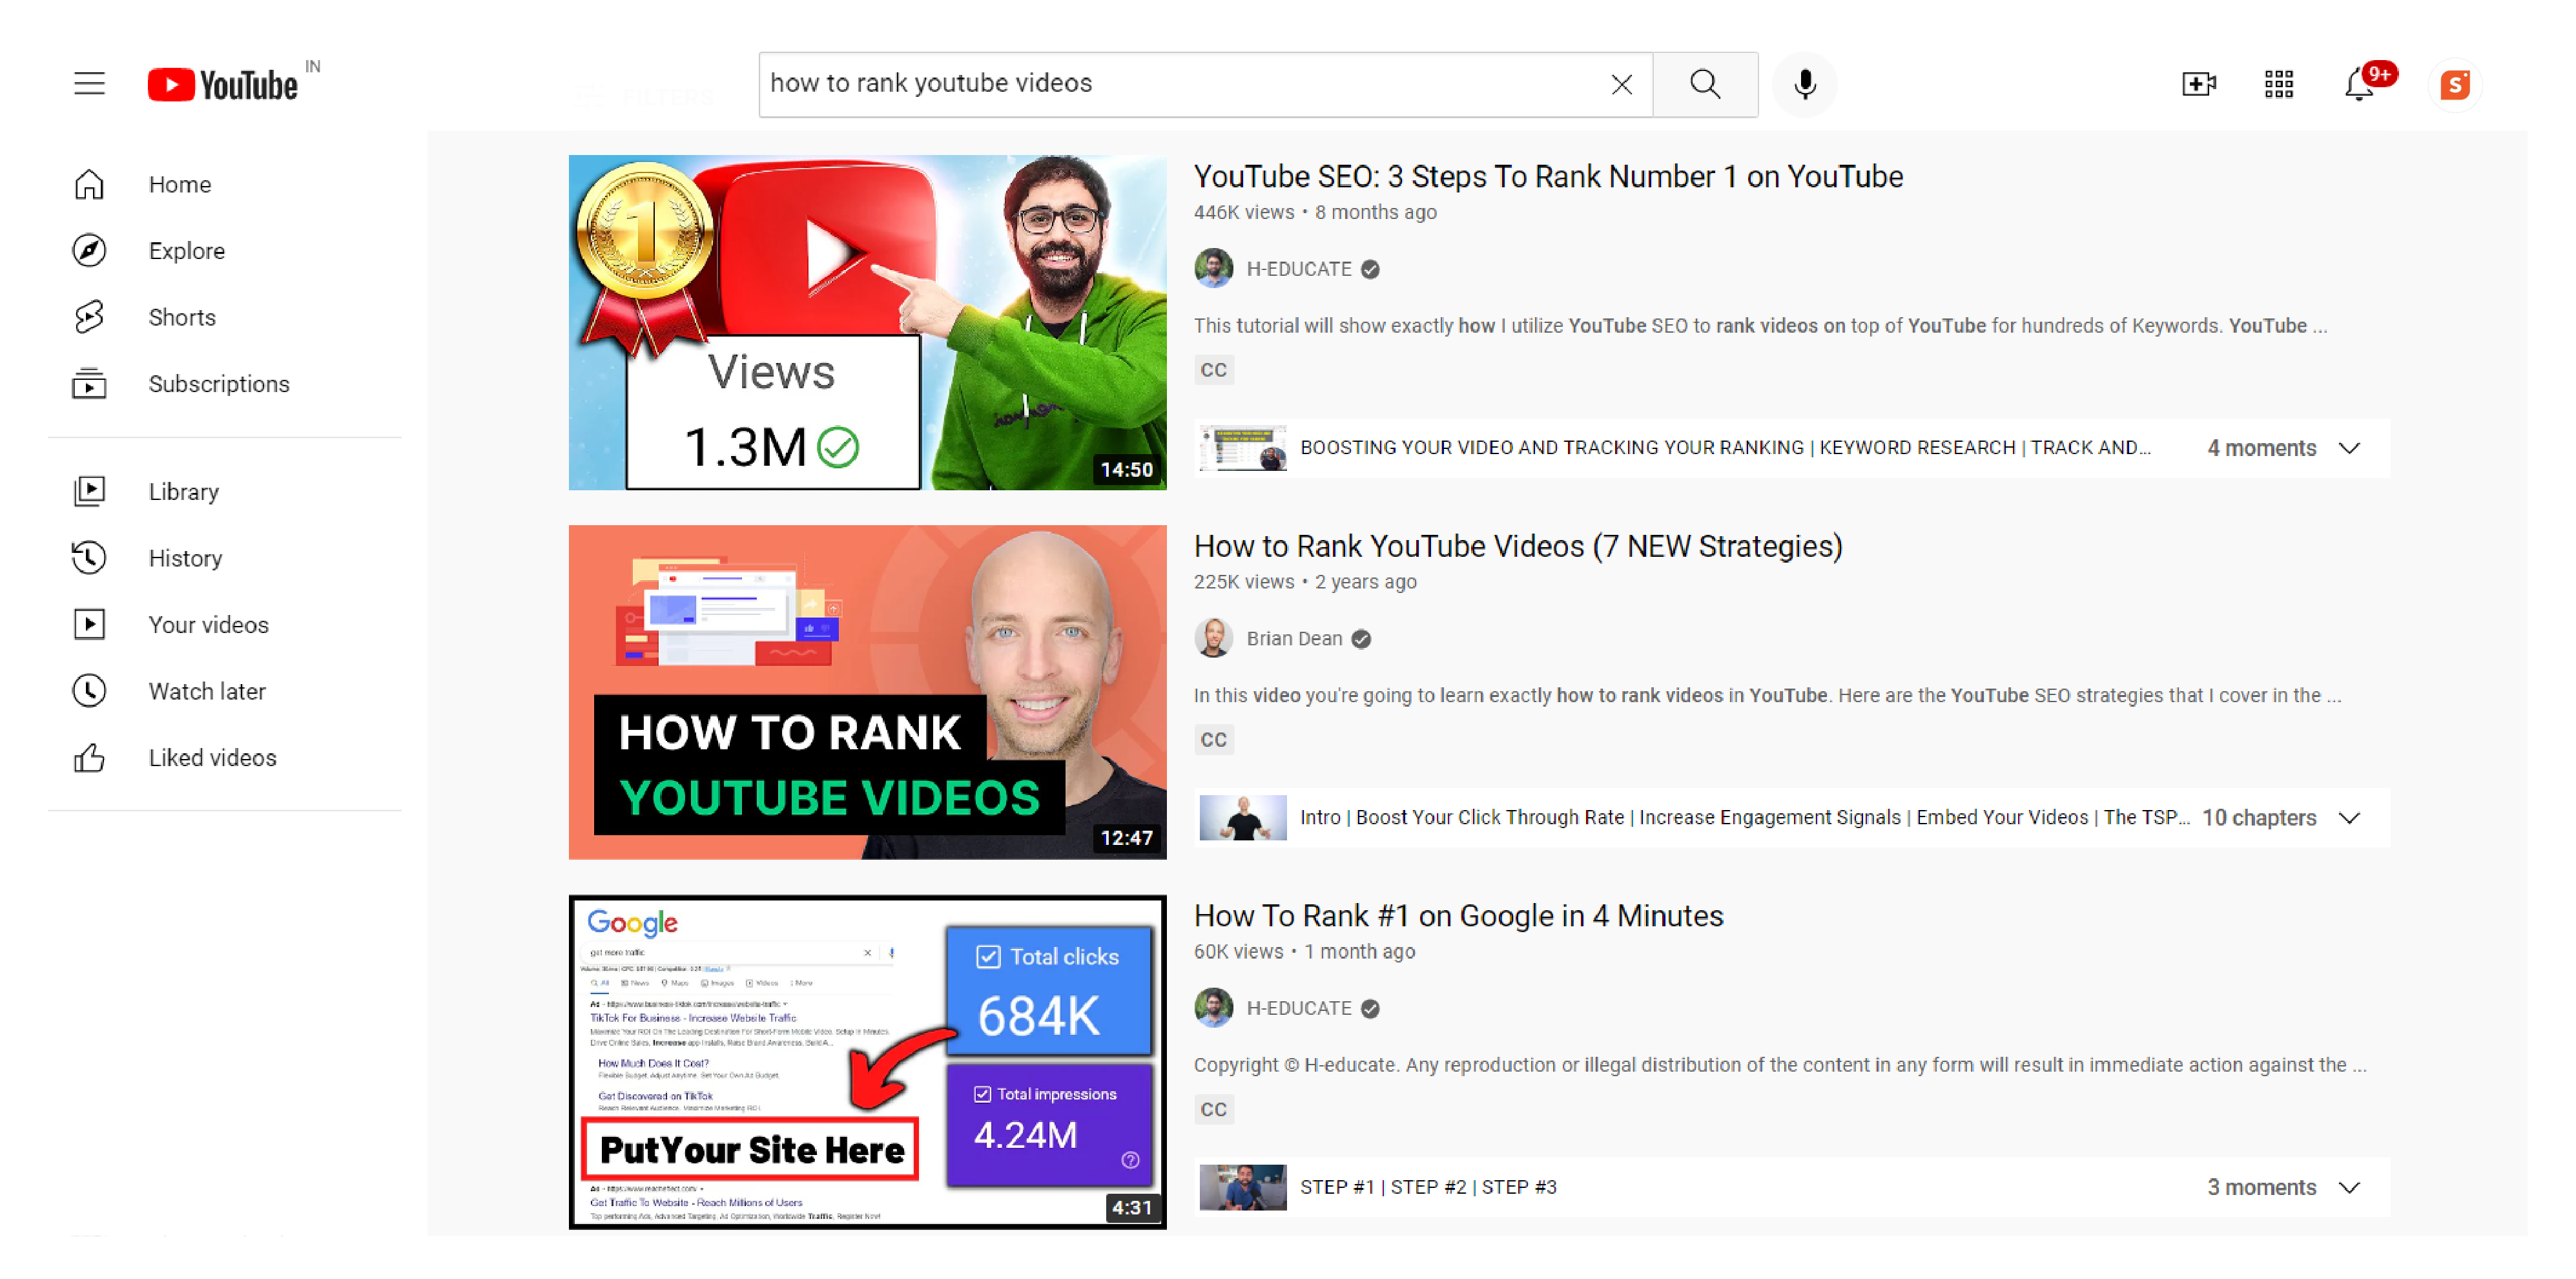
Task: Open Library label in sidebar
Action: point(183,492)
